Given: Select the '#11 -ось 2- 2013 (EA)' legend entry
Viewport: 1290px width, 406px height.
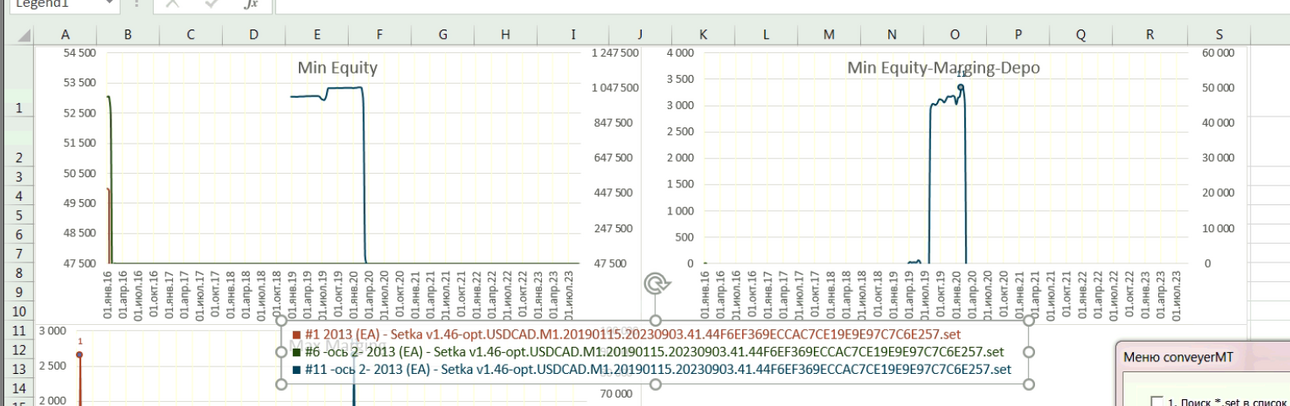Looking at the screenshot, I should [x=651, y=369].
